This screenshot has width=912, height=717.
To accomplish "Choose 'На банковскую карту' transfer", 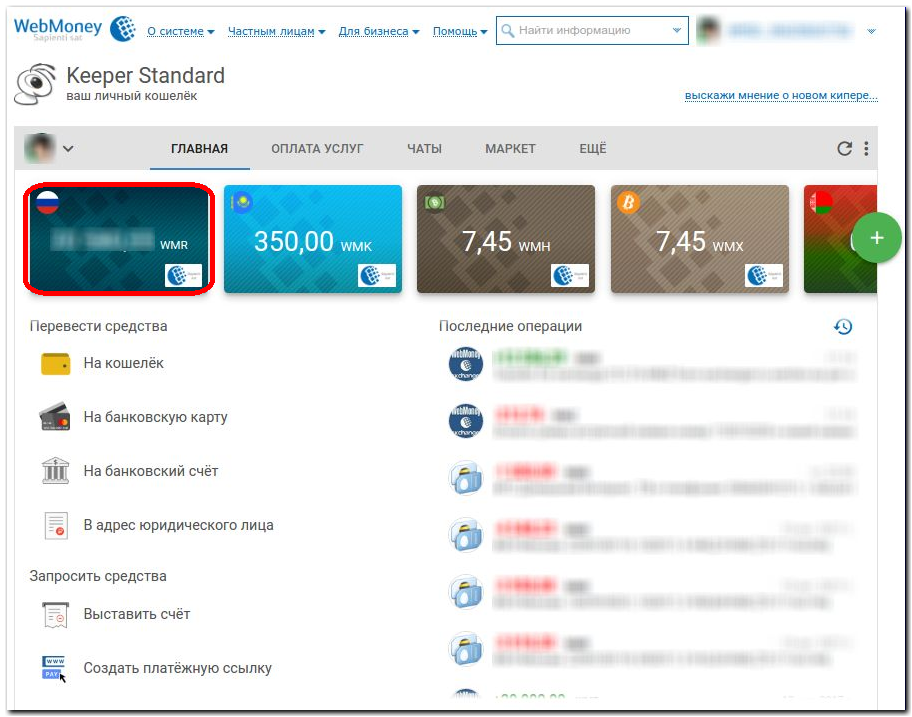I will 155,417.
